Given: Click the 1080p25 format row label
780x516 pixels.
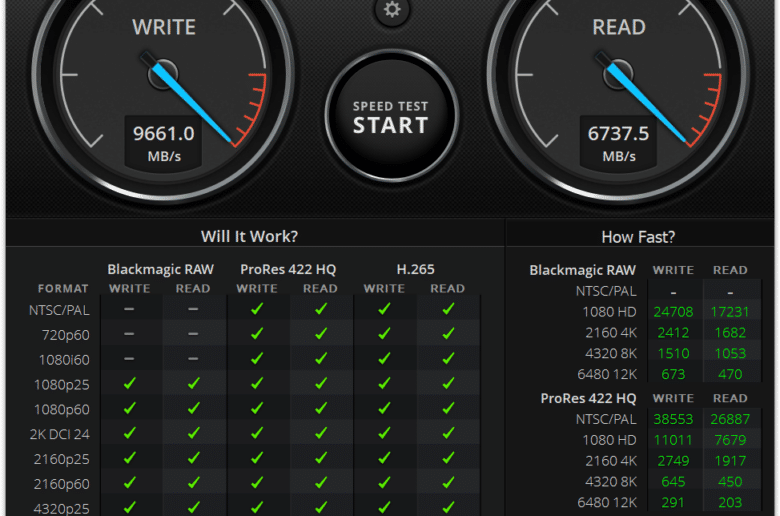Looking at the screenshot, I should click(62, 385).
